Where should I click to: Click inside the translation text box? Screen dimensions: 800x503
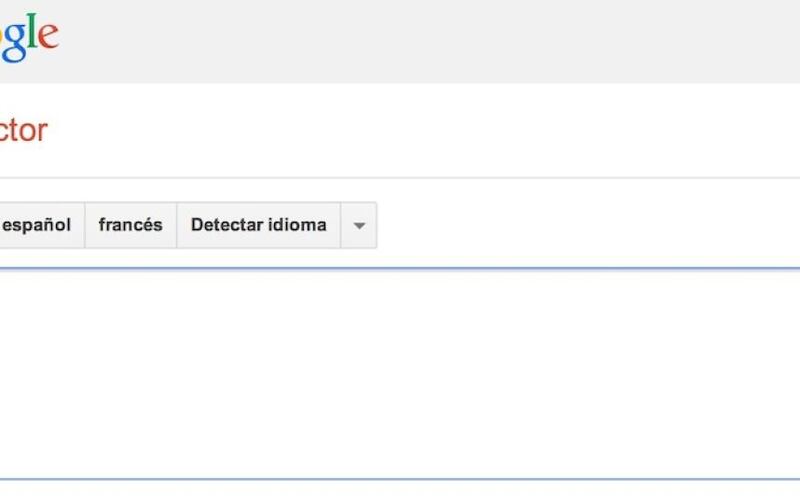pos(400,374)
